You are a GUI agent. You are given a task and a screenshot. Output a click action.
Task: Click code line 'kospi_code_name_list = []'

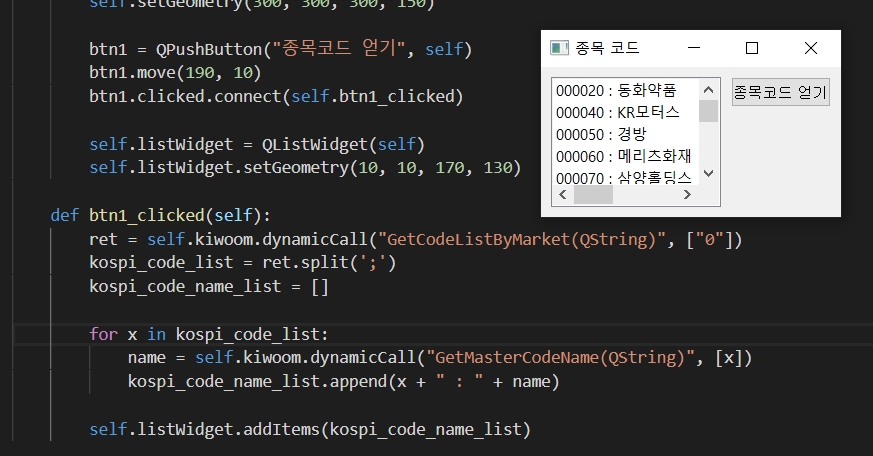pos(209,287)
